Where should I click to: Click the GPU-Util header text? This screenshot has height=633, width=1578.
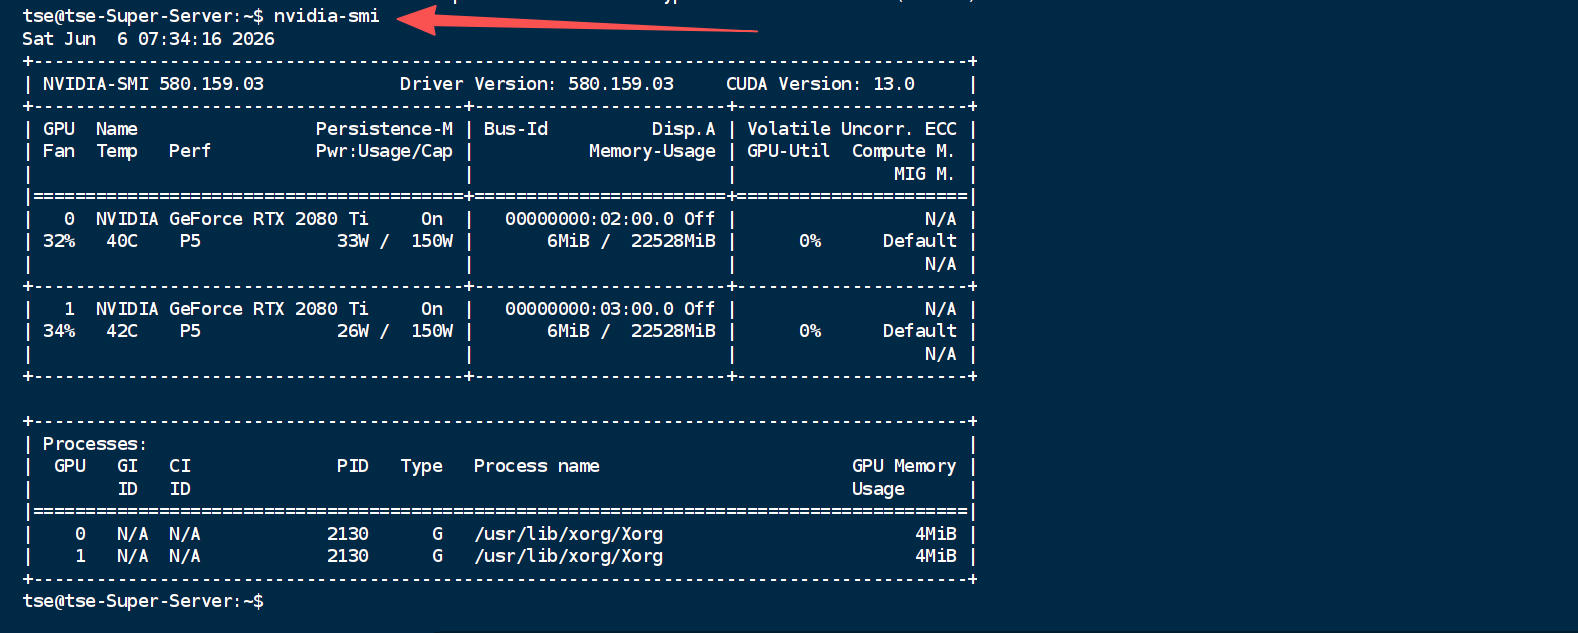pos(788,151)
